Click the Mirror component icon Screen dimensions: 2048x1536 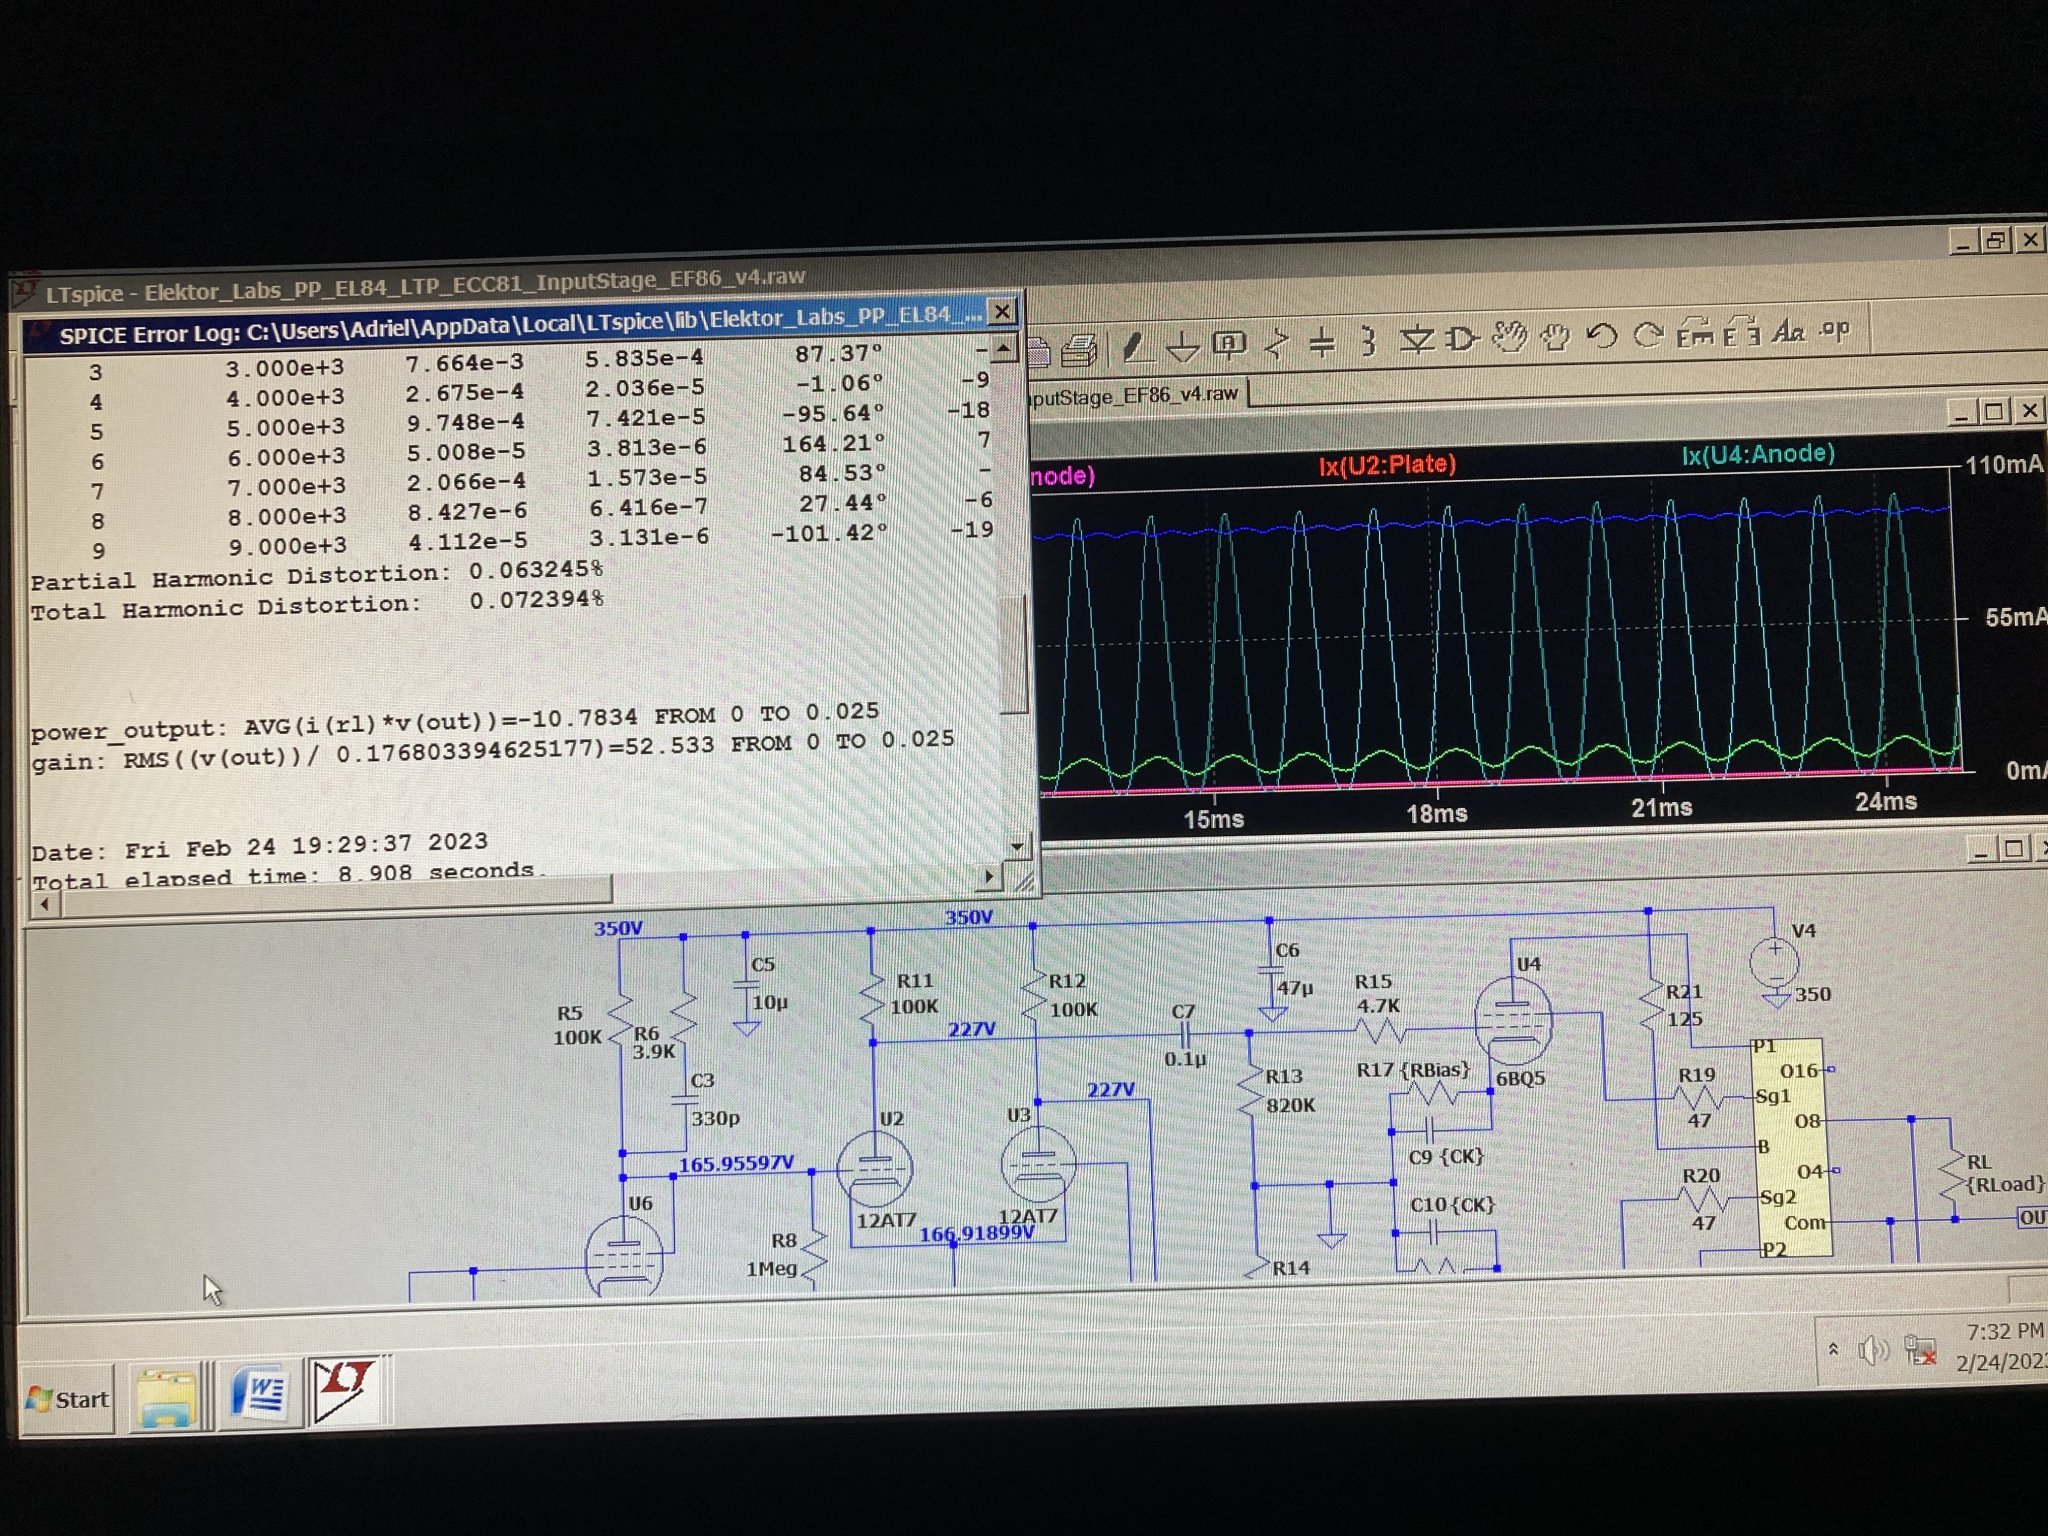[1741, 332]
